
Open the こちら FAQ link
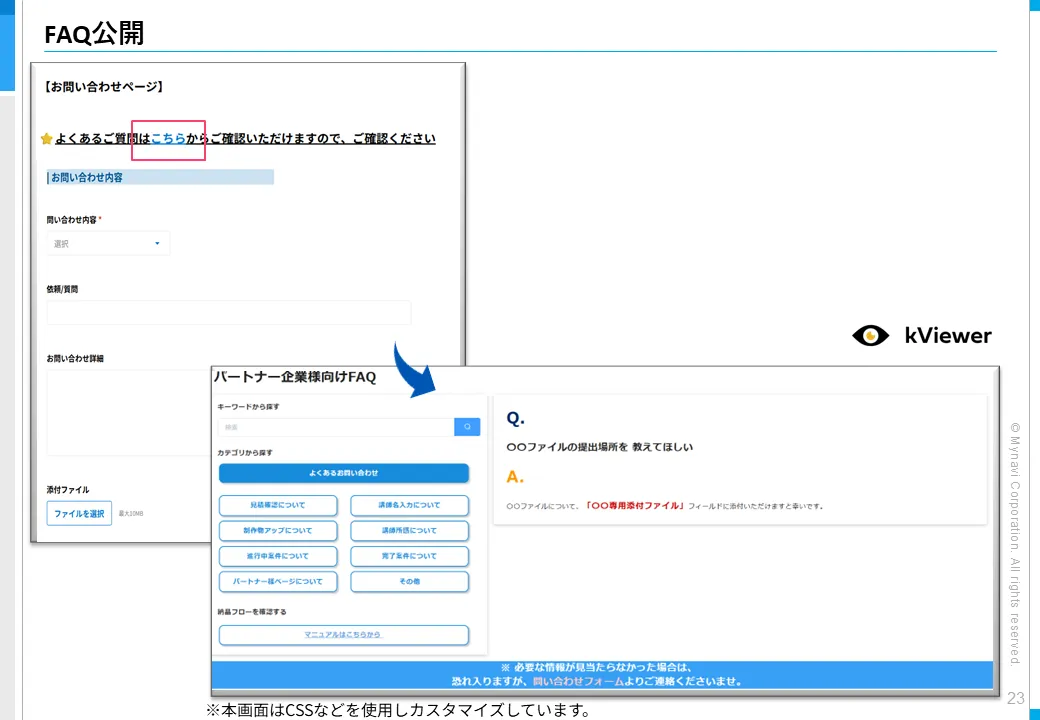click(x=168, y=139)
